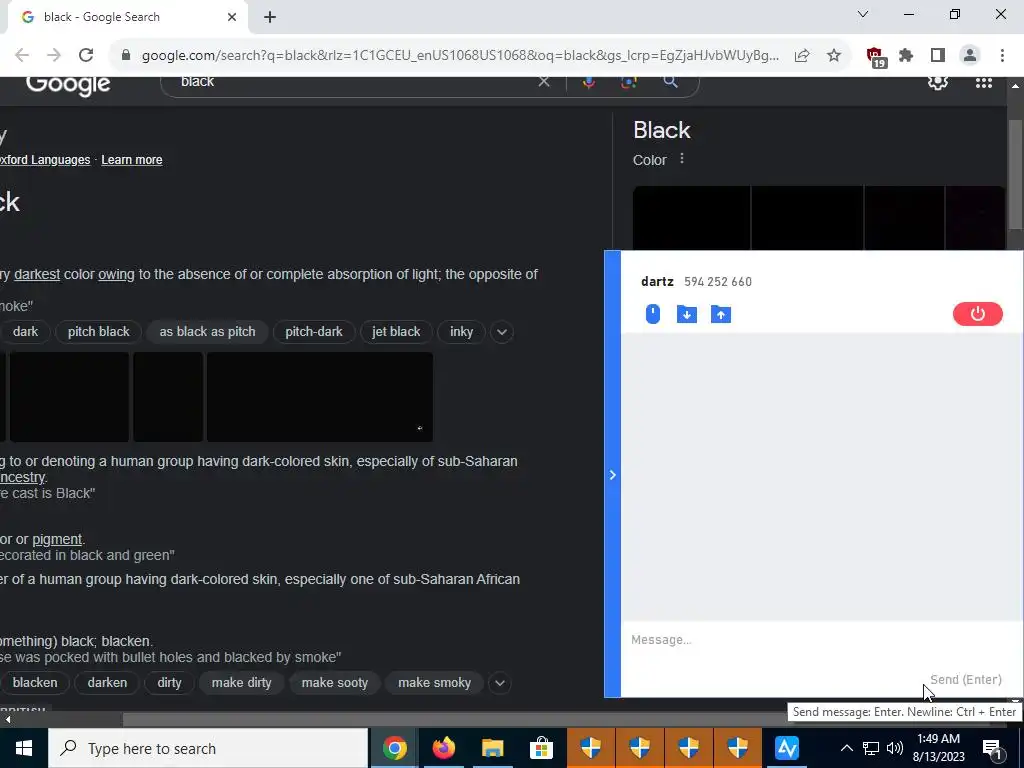Select the make smoky synonym chip
This screenshot has height=768, width=1024.
(x=434, y=682)
